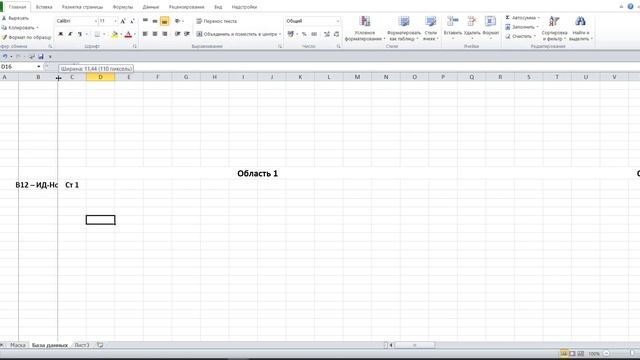Decrease font size icon
This screenshot has height=360, width=640.
[132, 21]
